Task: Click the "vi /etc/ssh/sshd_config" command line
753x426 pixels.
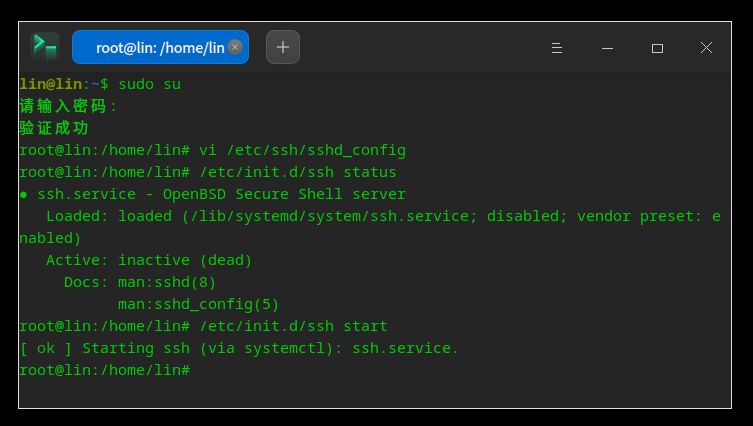Action: coord(302,150)
